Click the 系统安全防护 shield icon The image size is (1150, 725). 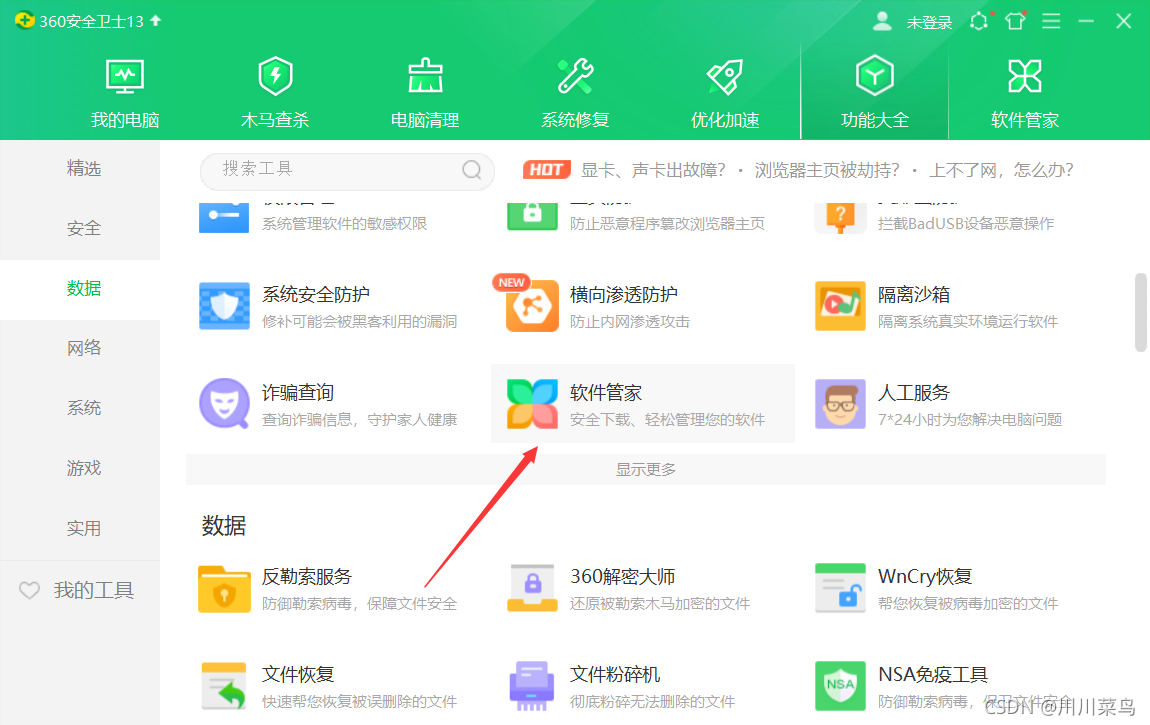pos(224,306)
